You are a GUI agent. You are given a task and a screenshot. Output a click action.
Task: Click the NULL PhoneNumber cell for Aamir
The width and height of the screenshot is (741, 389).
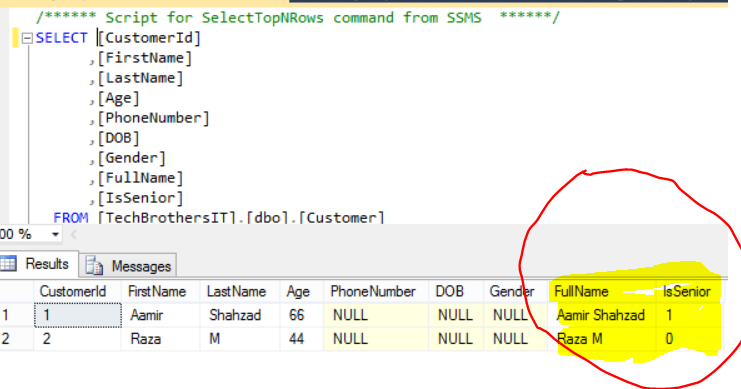click(376, 315)
